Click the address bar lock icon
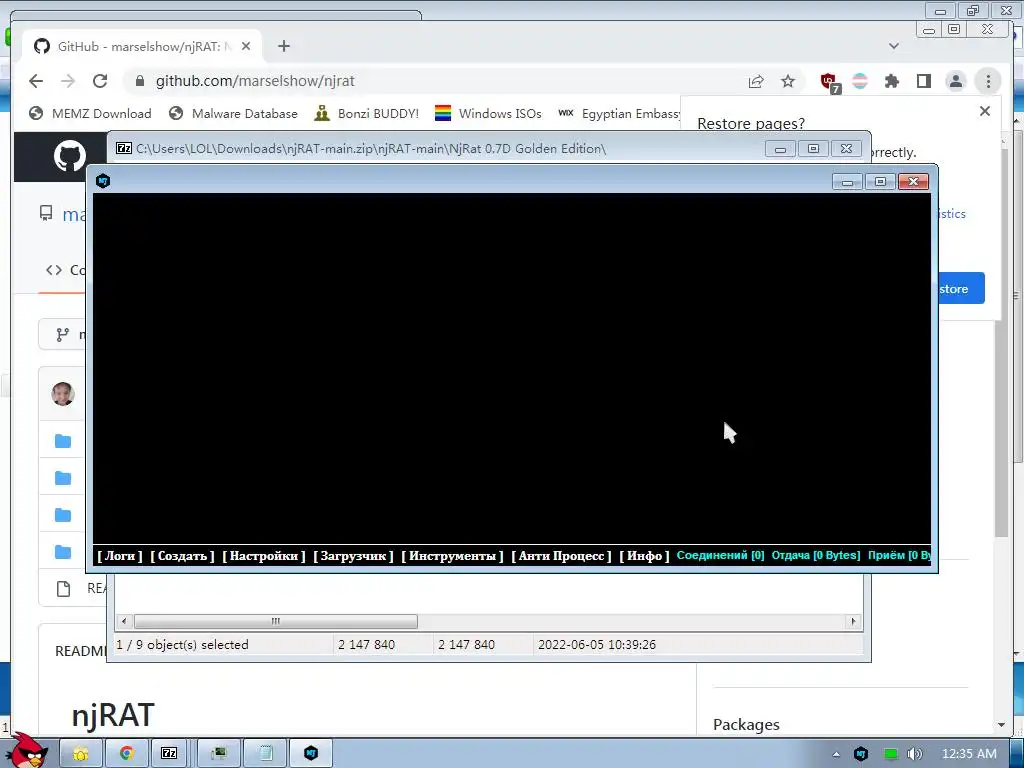 [139, 81]
